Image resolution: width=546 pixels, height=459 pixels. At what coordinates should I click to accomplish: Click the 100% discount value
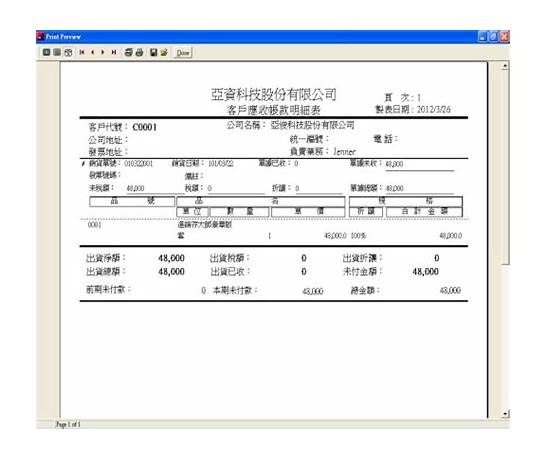coord(358,236)
